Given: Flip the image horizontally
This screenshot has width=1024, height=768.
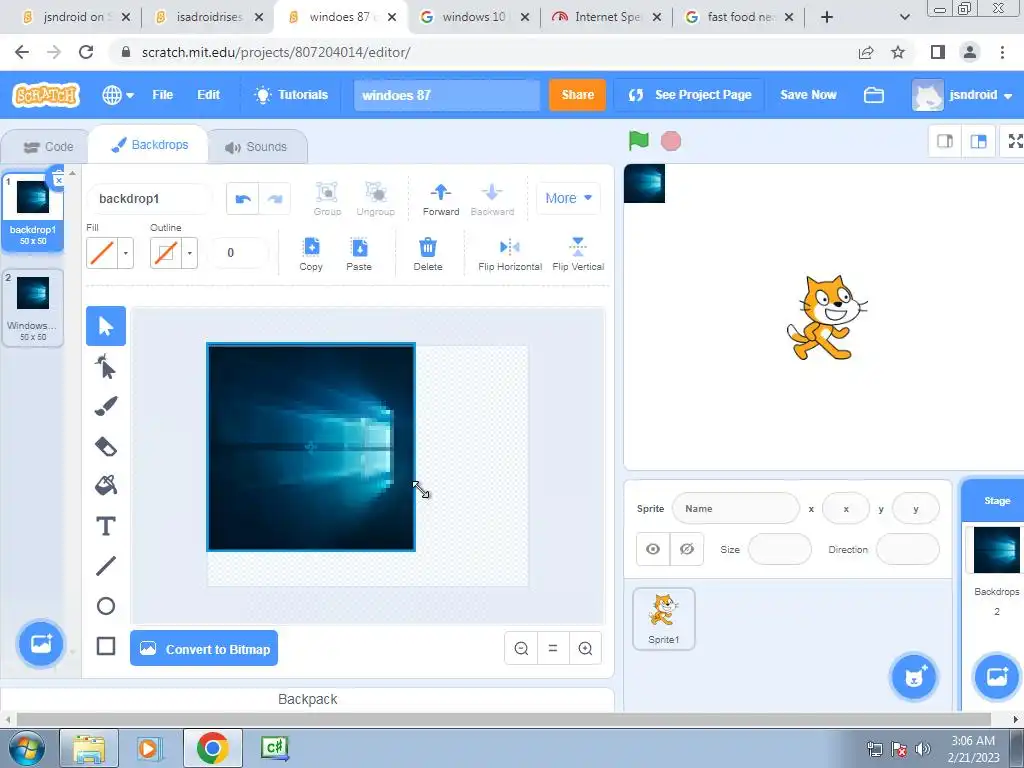Looking at the screenshot, I should point(510,253).
